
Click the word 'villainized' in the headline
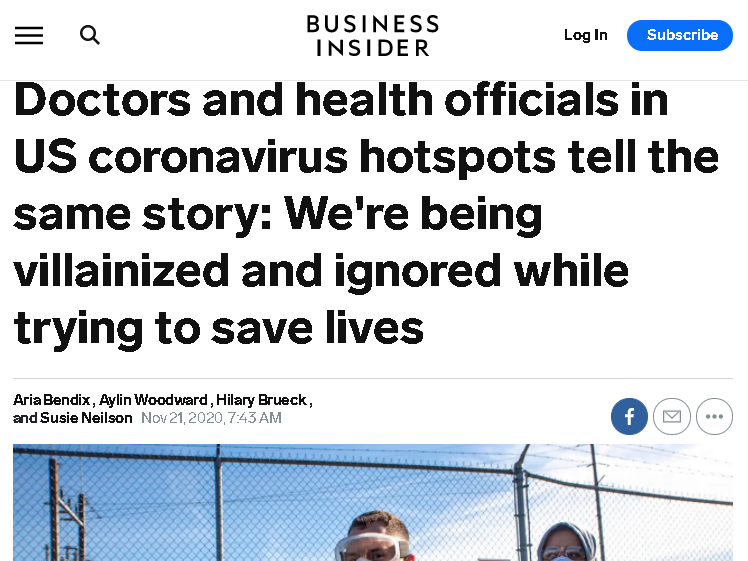point(121,271)
